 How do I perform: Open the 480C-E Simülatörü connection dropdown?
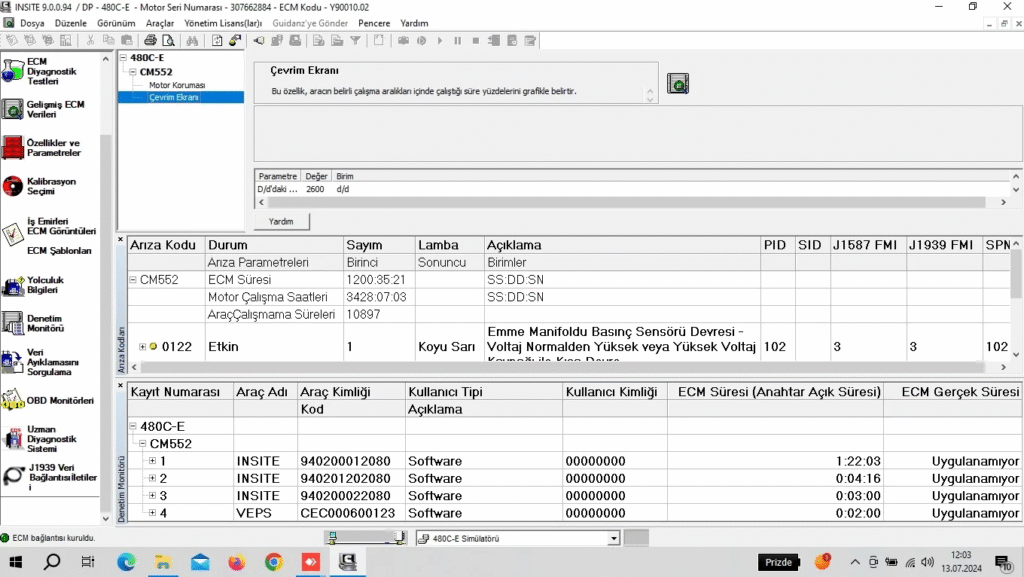click(614, 538)
